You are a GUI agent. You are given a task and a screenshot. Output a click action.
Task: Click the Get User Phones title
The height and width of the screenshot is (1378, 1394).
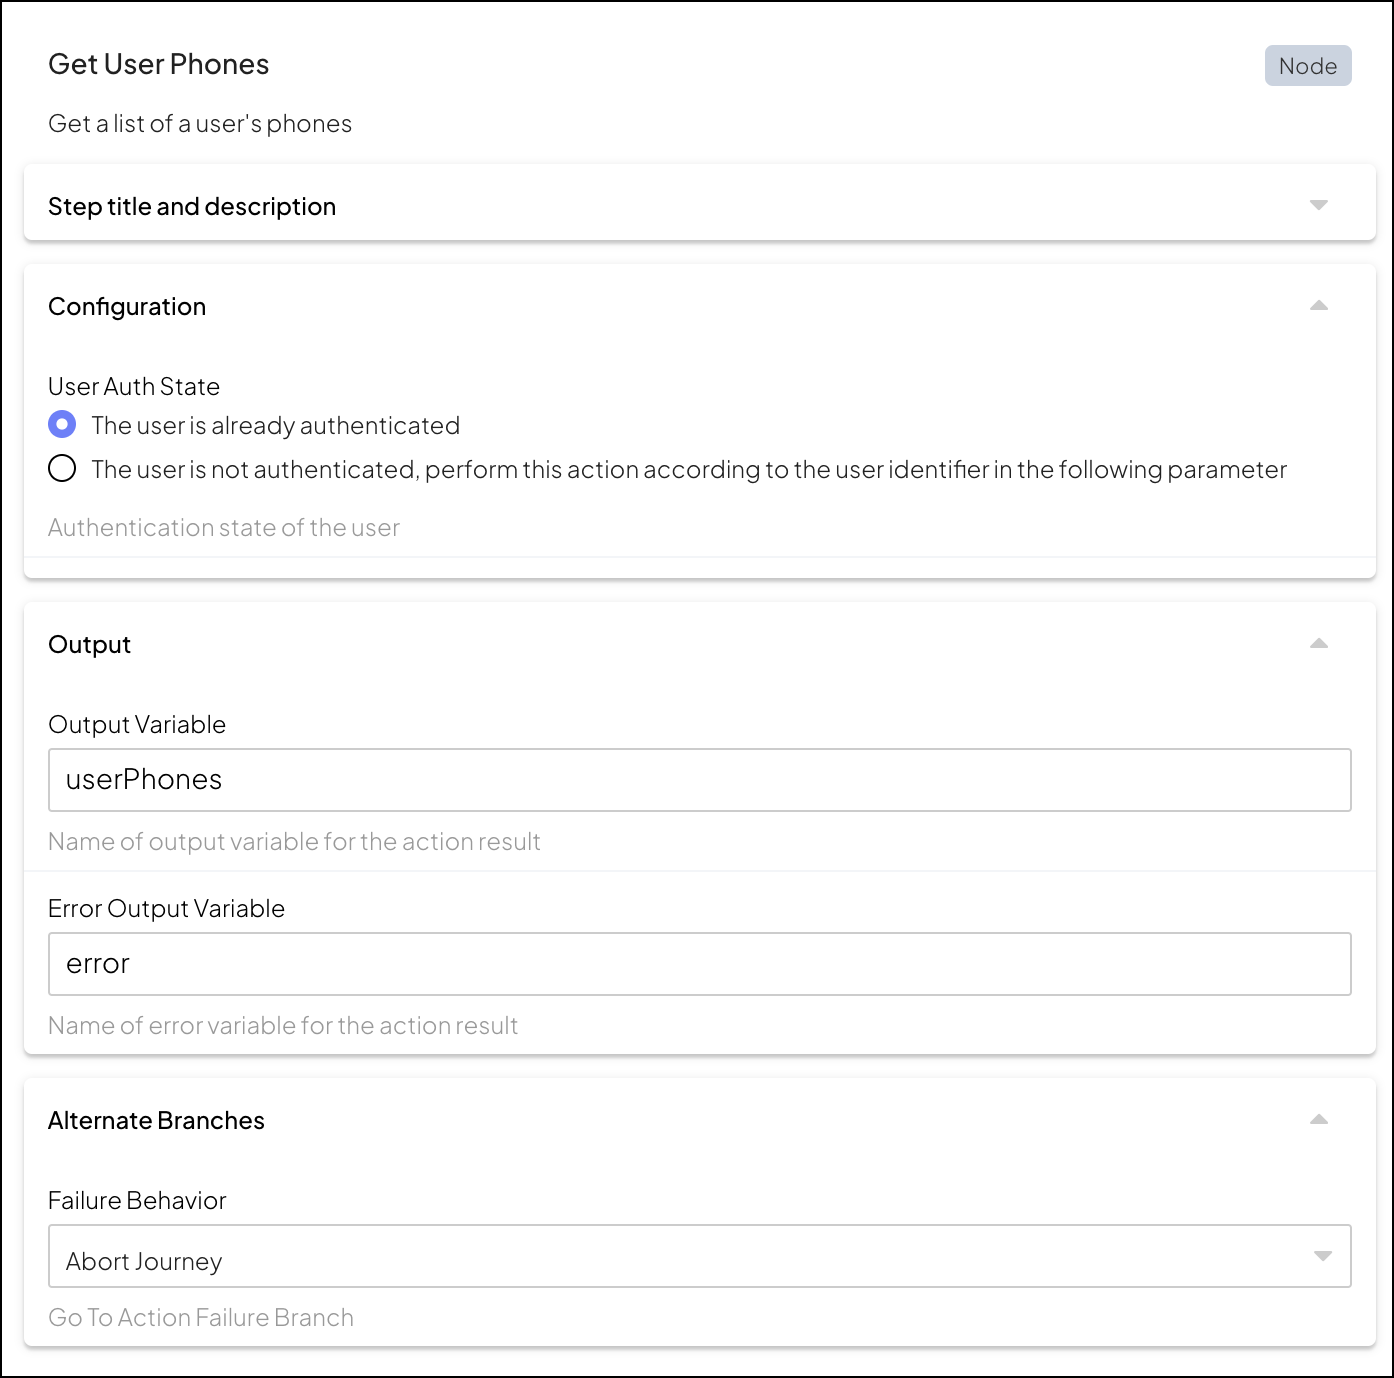[159, 65]
